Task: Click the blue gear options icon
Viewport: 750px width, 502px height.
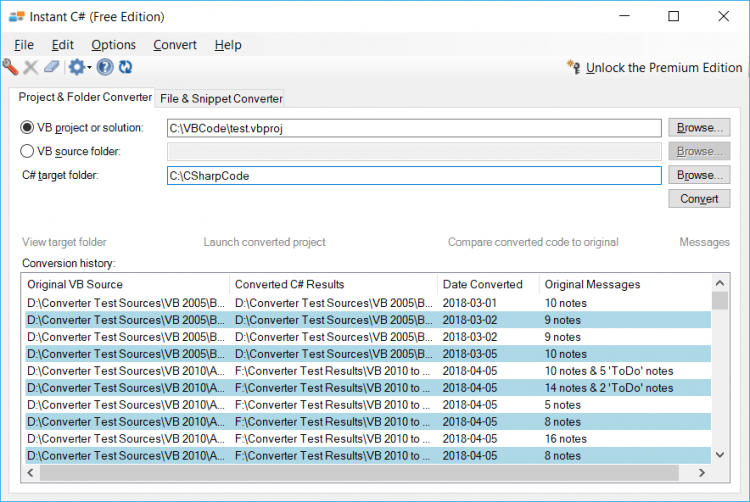Action: pos(76,68)
